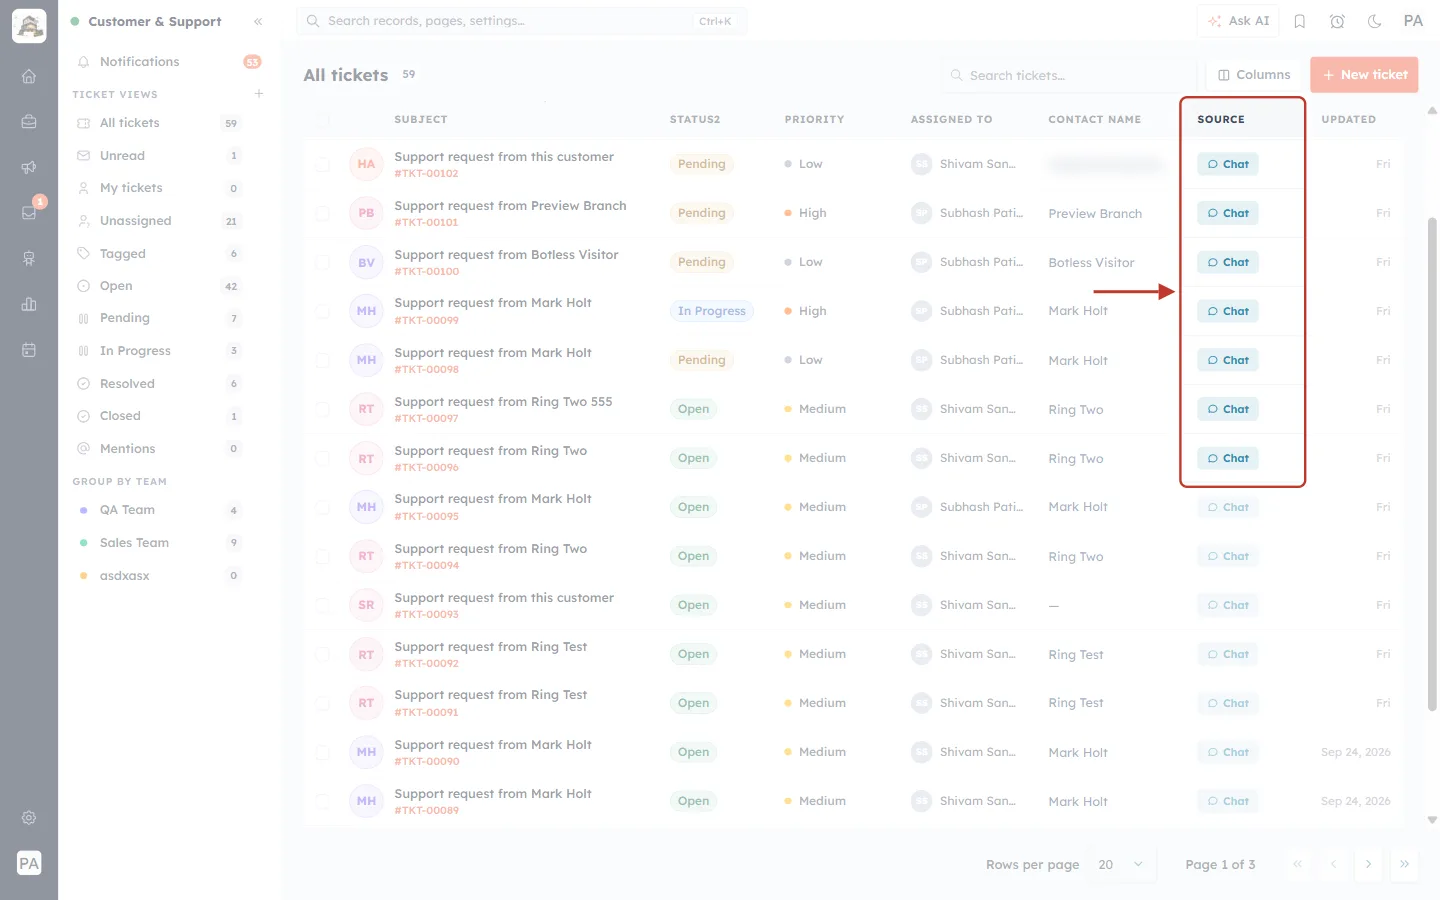1440x900 pixels.
Task: Go to the next page of tickets
Action: [x=1368, y=864]
